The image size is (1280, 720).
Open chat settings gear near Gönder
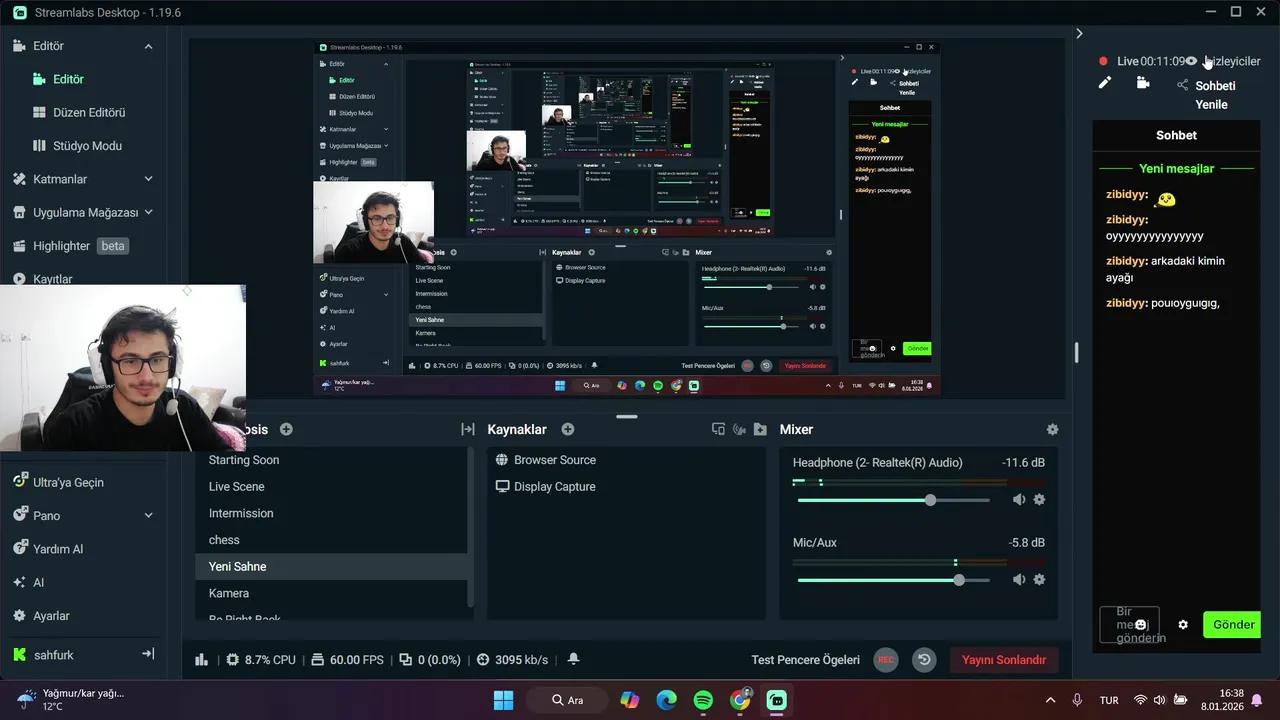1183,624
